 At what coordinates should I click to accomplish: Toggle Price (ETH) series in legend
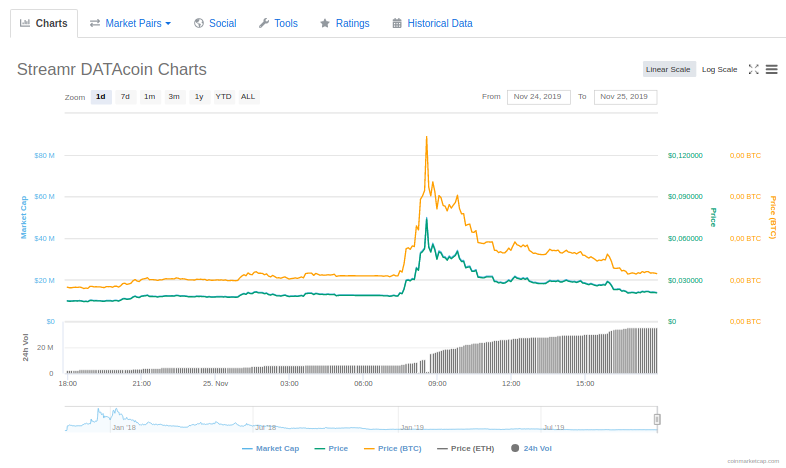pyautogui.click(x=466, y=448)
